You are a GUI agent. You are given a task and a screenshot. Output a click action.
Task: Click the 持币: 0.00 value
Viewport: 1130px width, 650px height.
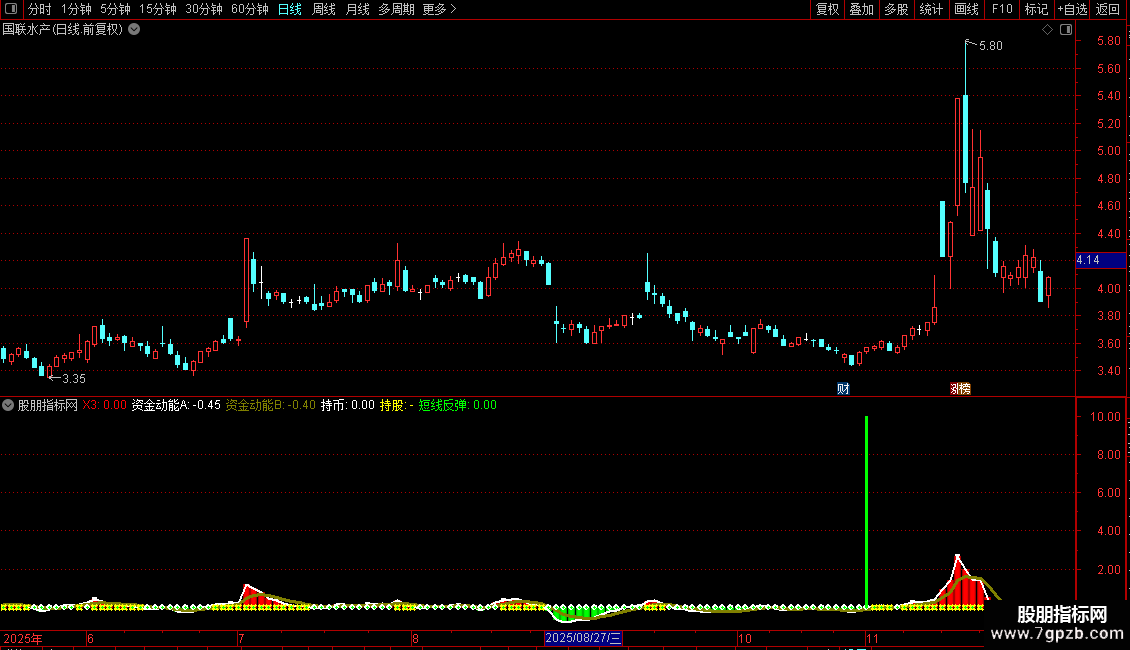[347, 405]
